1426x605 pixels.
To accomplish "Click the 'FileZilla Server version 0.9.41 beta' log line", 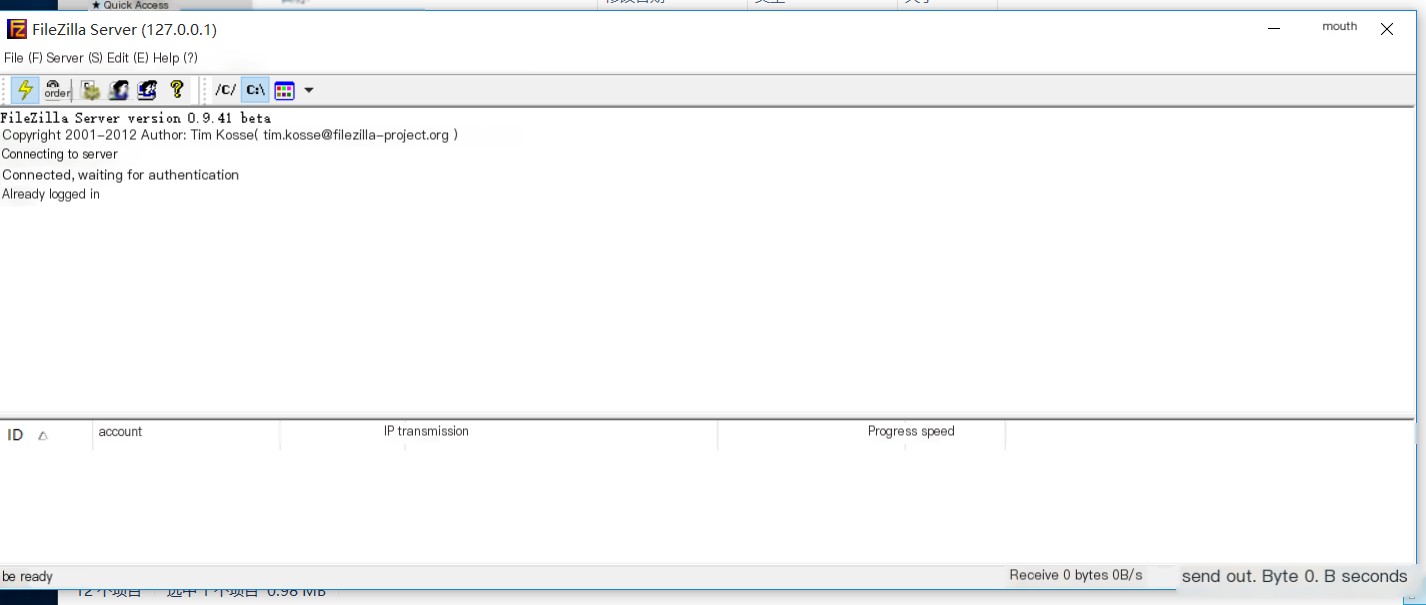I will coord(136,118).
